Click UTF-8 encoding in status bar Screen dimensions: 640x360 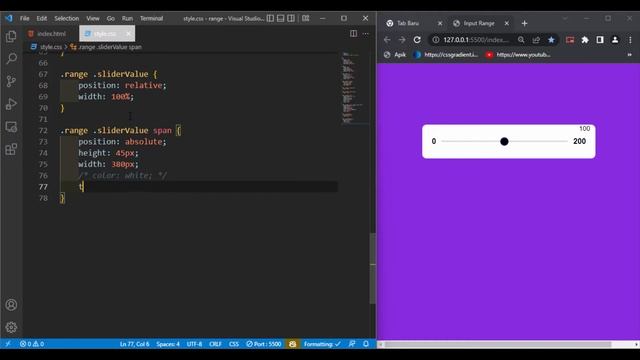coord(194,344)
